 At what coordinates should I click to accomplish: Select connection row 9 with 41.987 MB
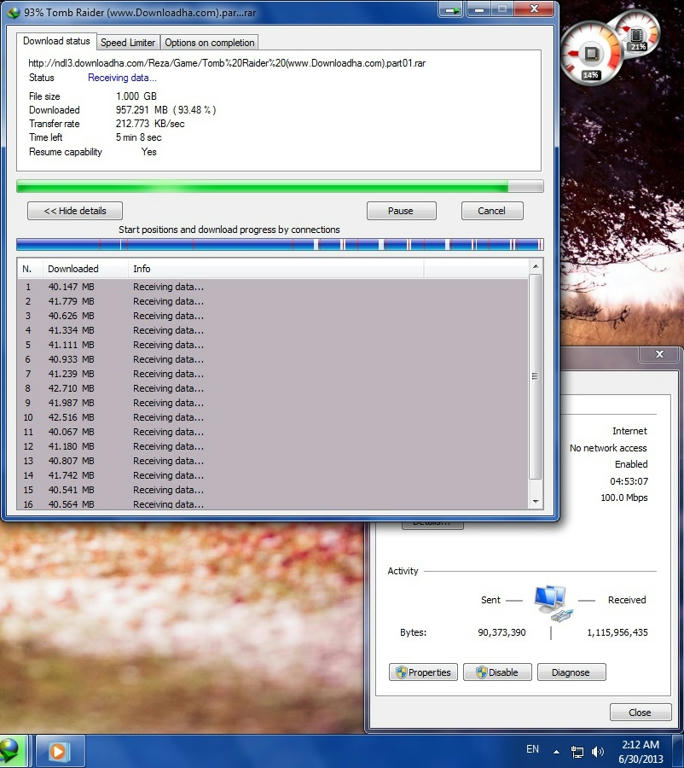pos(273,403)
